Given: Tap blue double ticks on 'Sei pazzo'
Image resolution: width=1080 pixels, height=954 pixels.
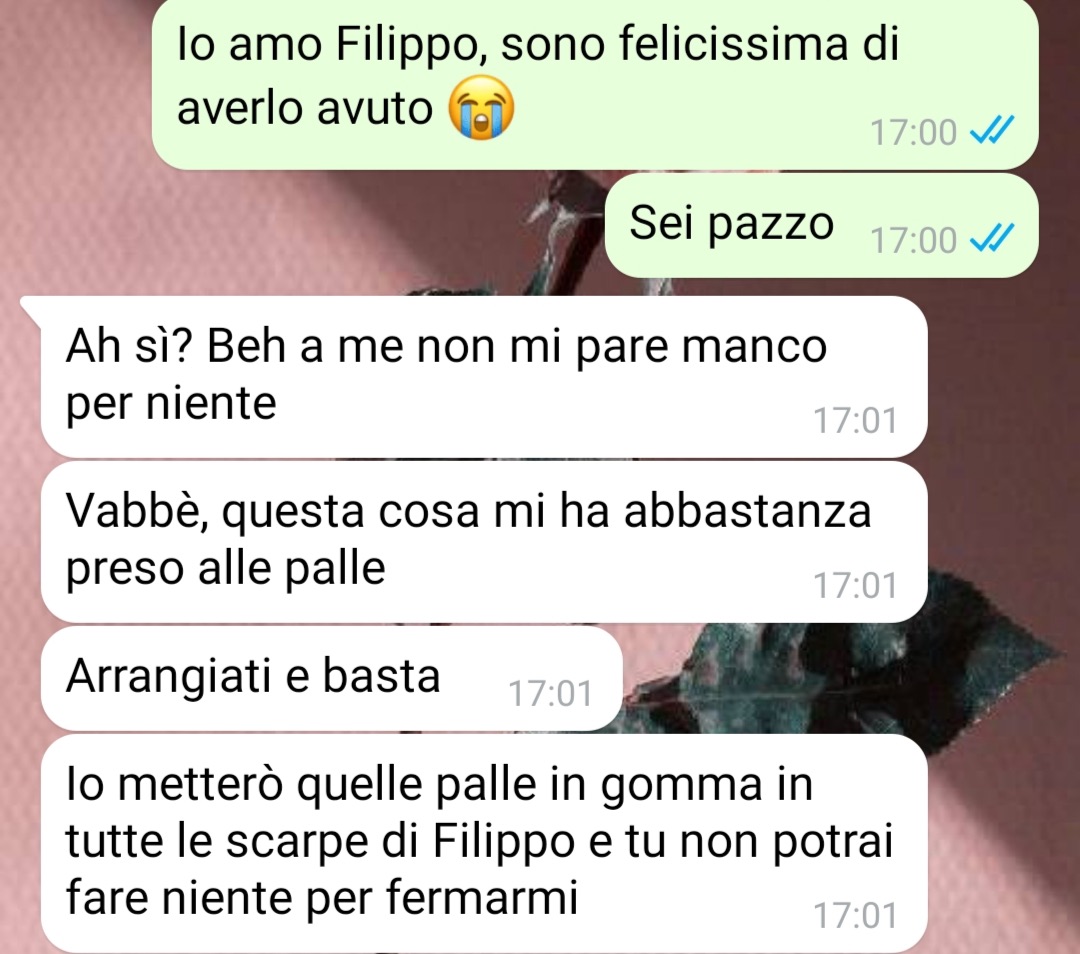Looking at the screenshot, I should [992, 238].
